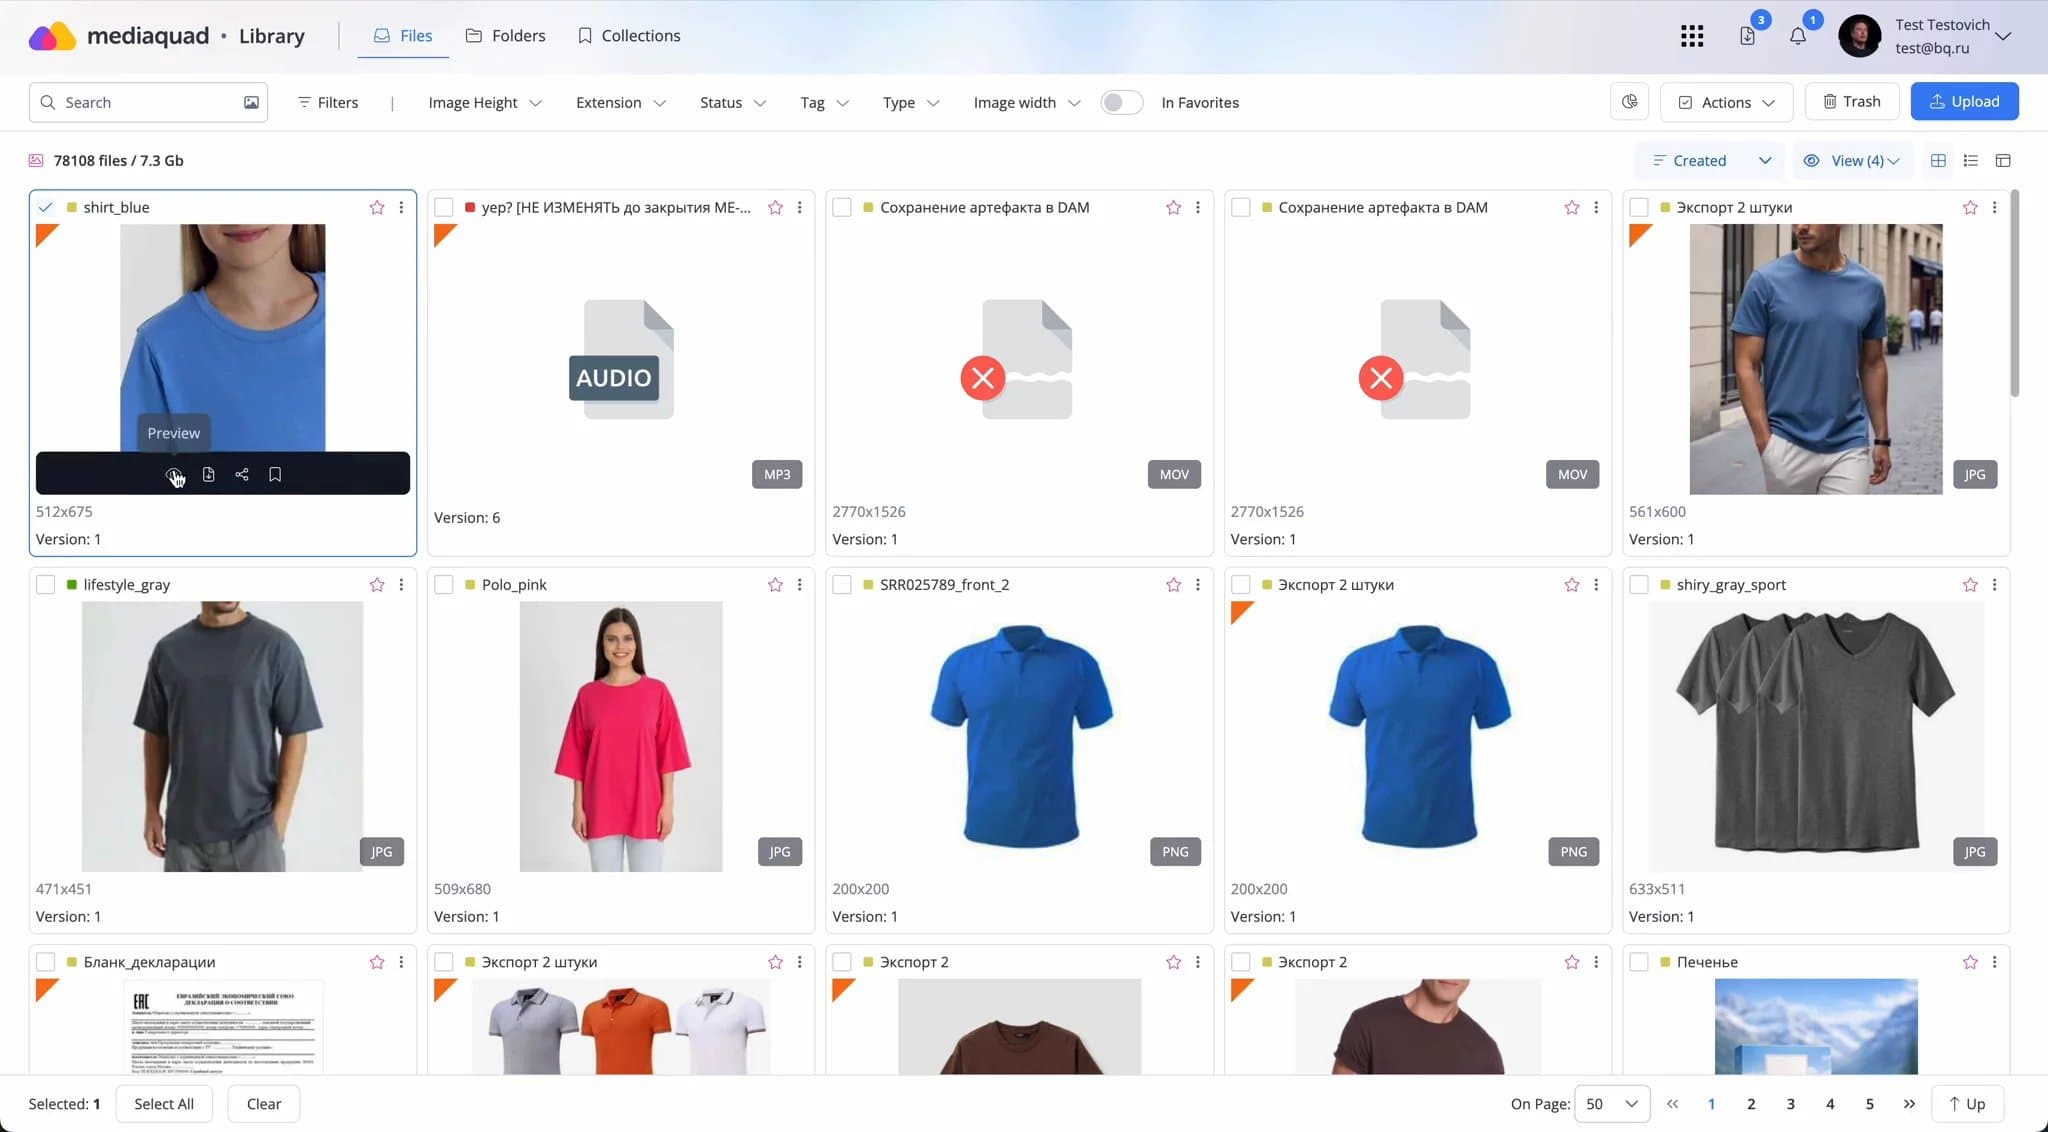This screenshot has height=1132, width=2048.
Task: Open the shiry_gray_sport thumbnail
Action: point(1816,736)
